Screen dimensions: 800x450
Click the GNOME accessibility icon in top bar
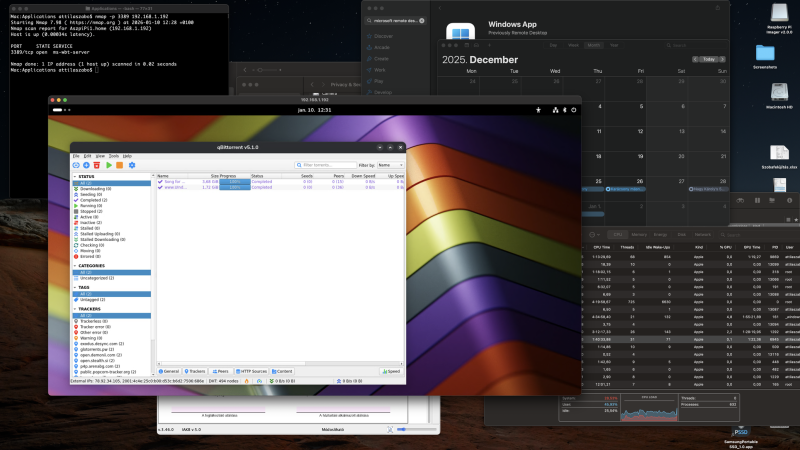(539, 108)
